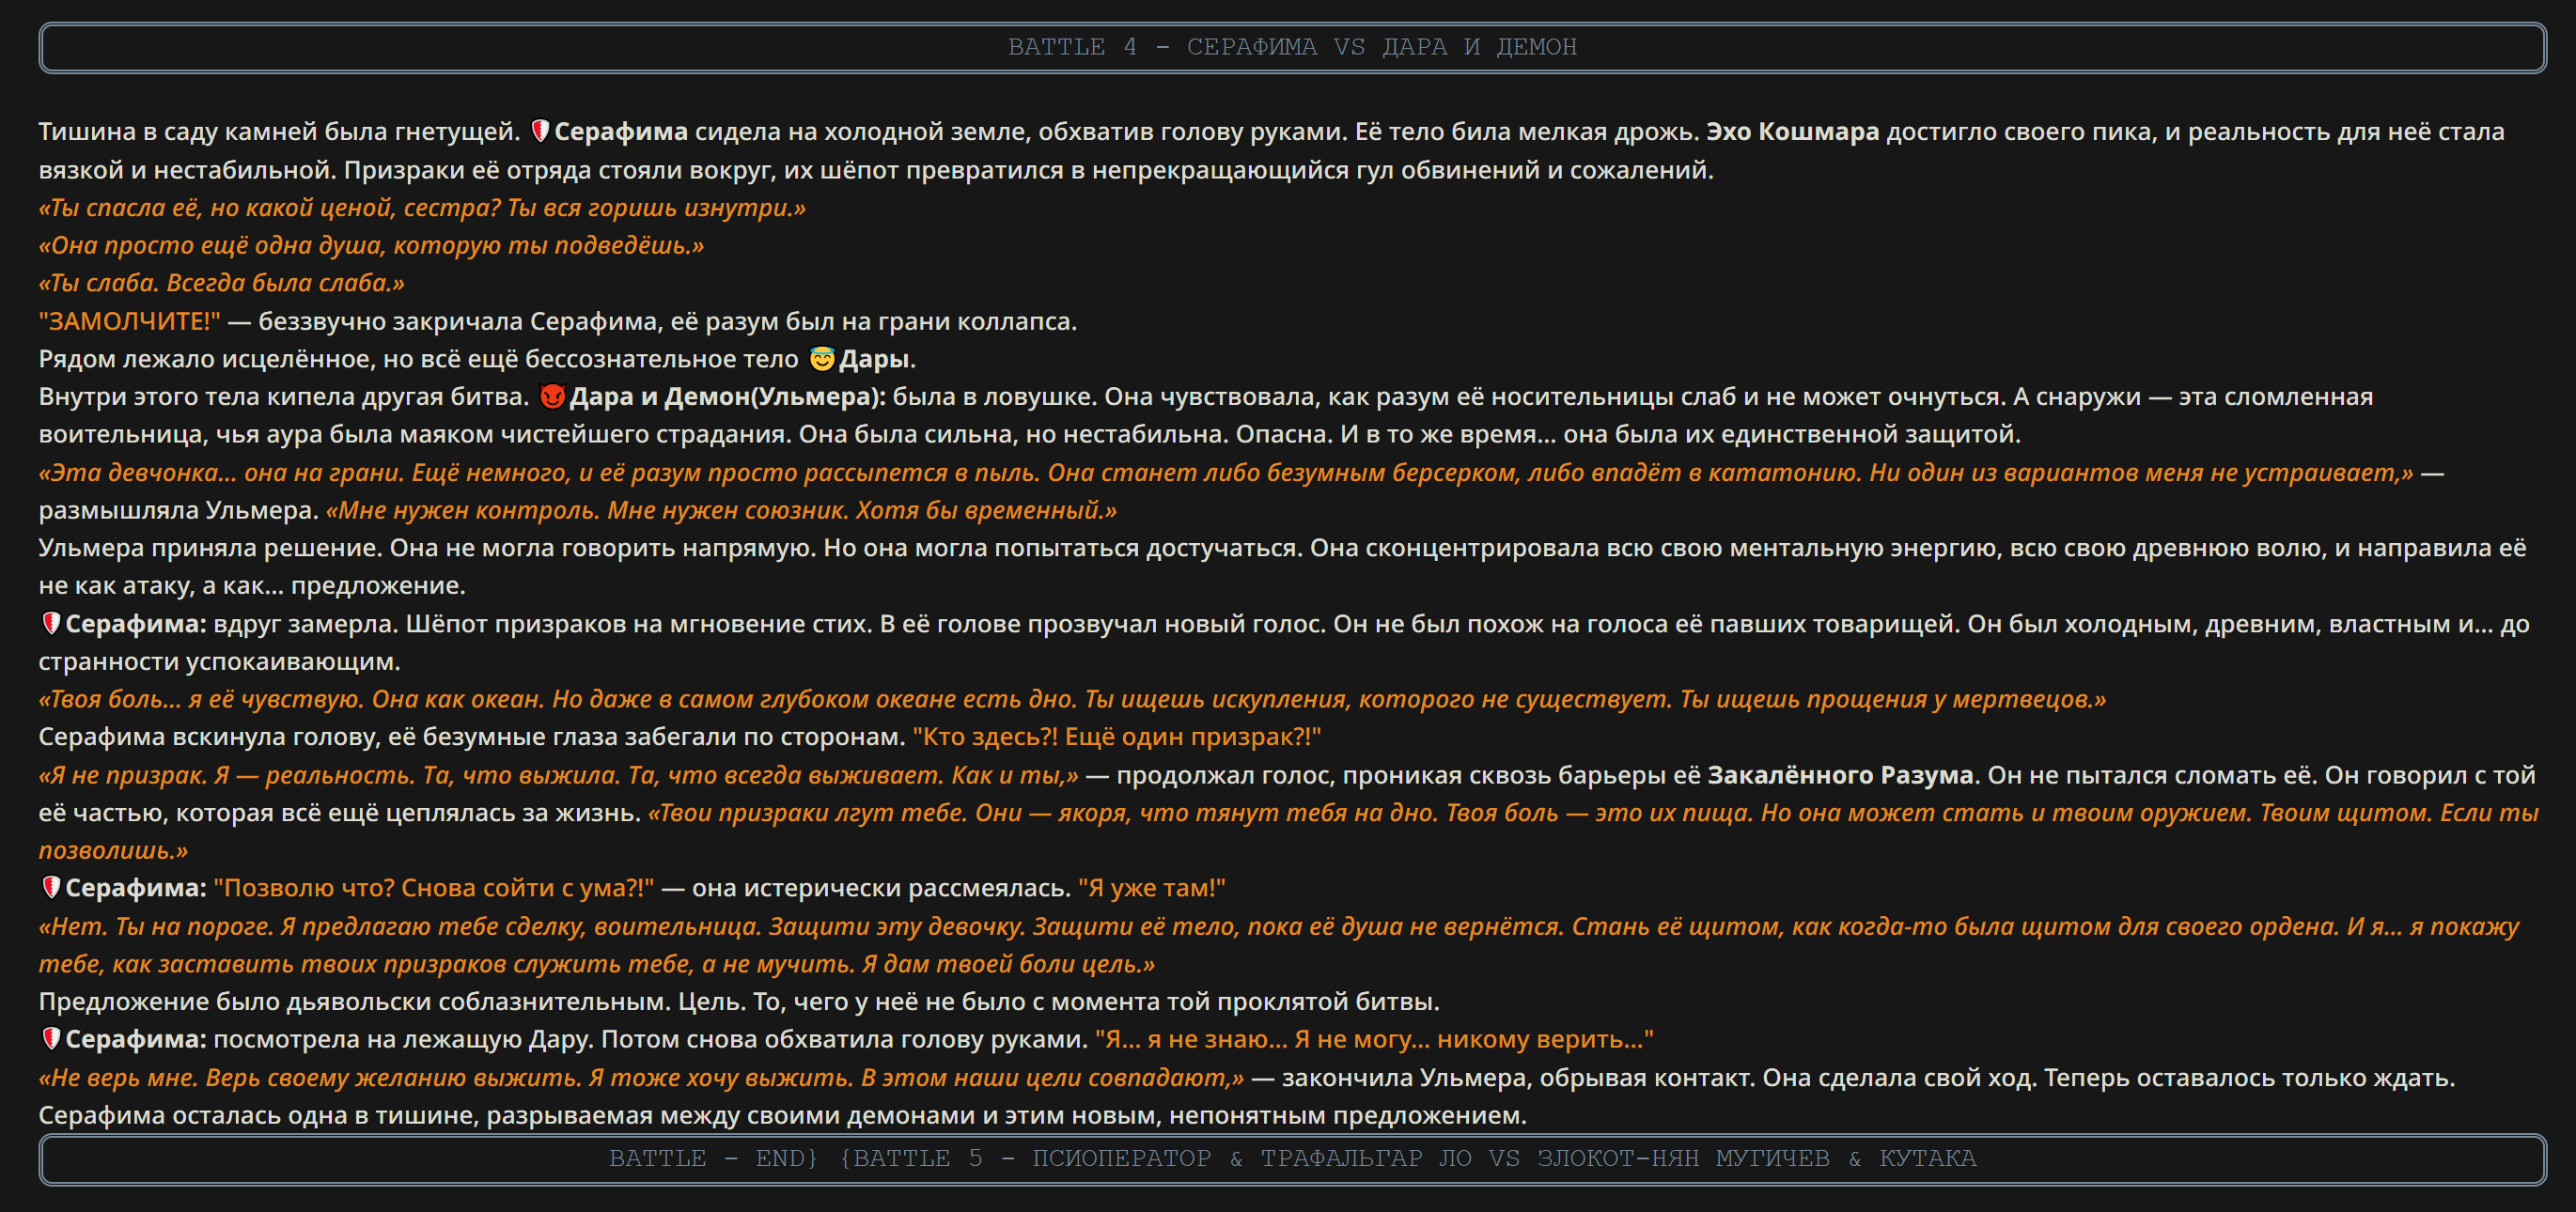This screenshot has height=1212, width=2576.
Task: Click the orange quote «Мне нужен контроль. Мне нужен союзник
Action: click(x=721, y=510)
